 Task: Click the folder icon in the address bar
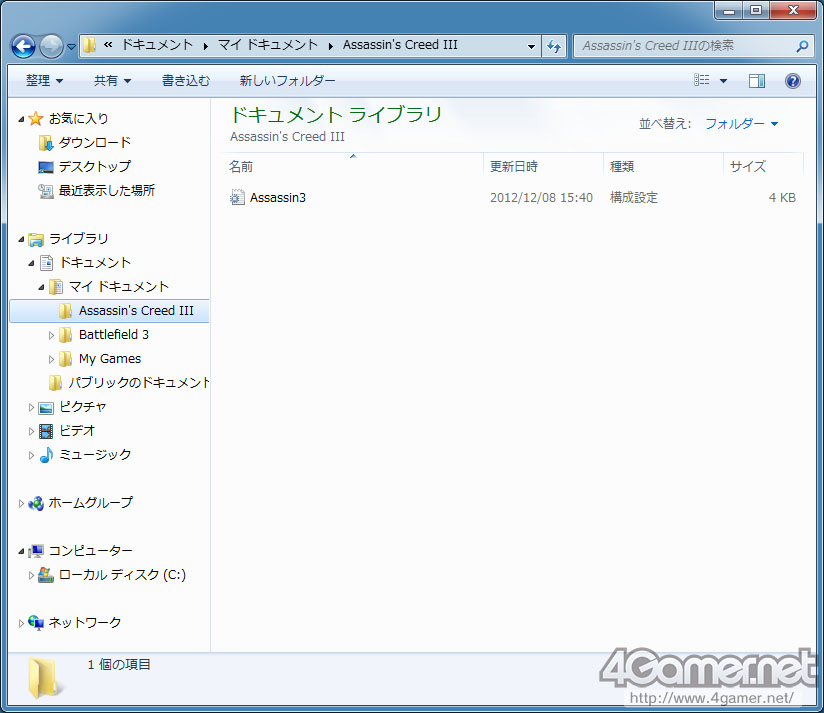(89, 45)
